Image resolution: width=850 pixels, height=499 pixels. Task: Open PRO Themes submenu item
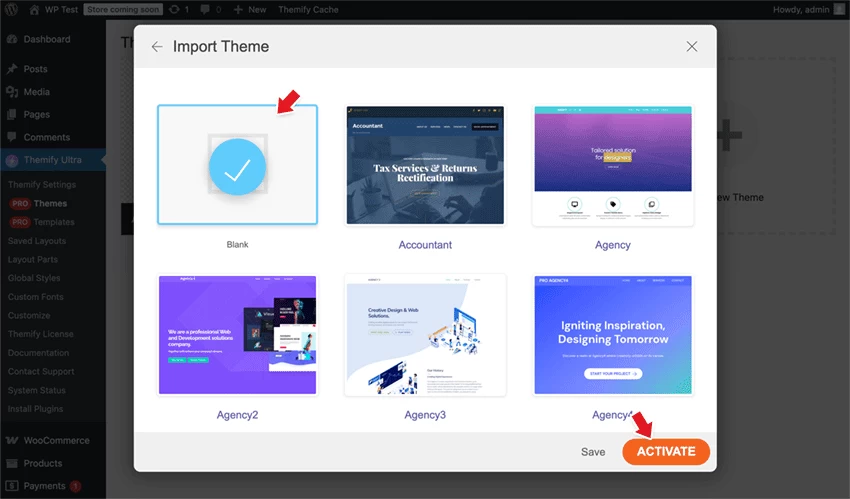pos(38,203)
